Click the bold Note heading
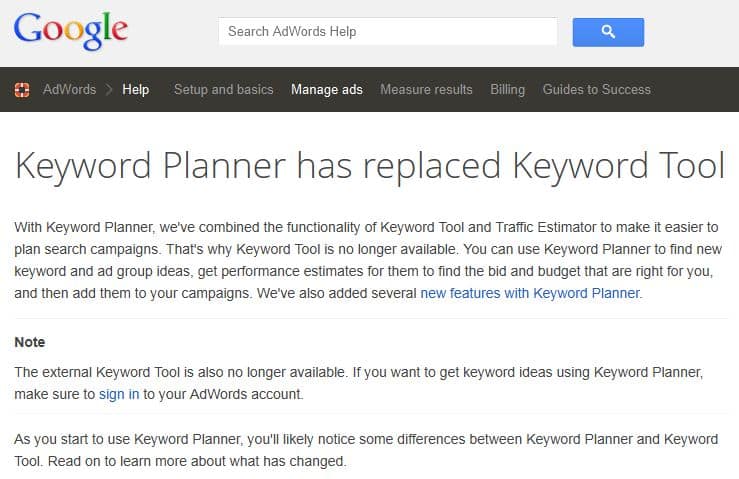The height and width of the screenshot is (479, 739). pos(30,342)
